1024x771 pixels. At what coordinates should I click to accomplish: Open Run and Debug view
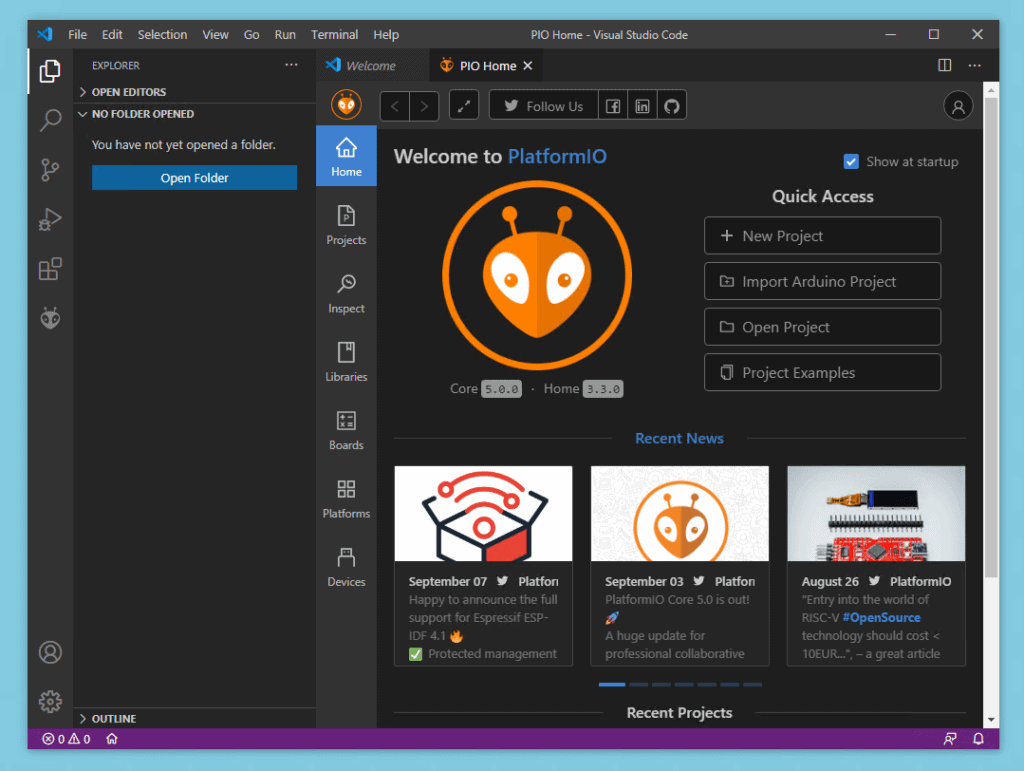(x=50, y=219)
